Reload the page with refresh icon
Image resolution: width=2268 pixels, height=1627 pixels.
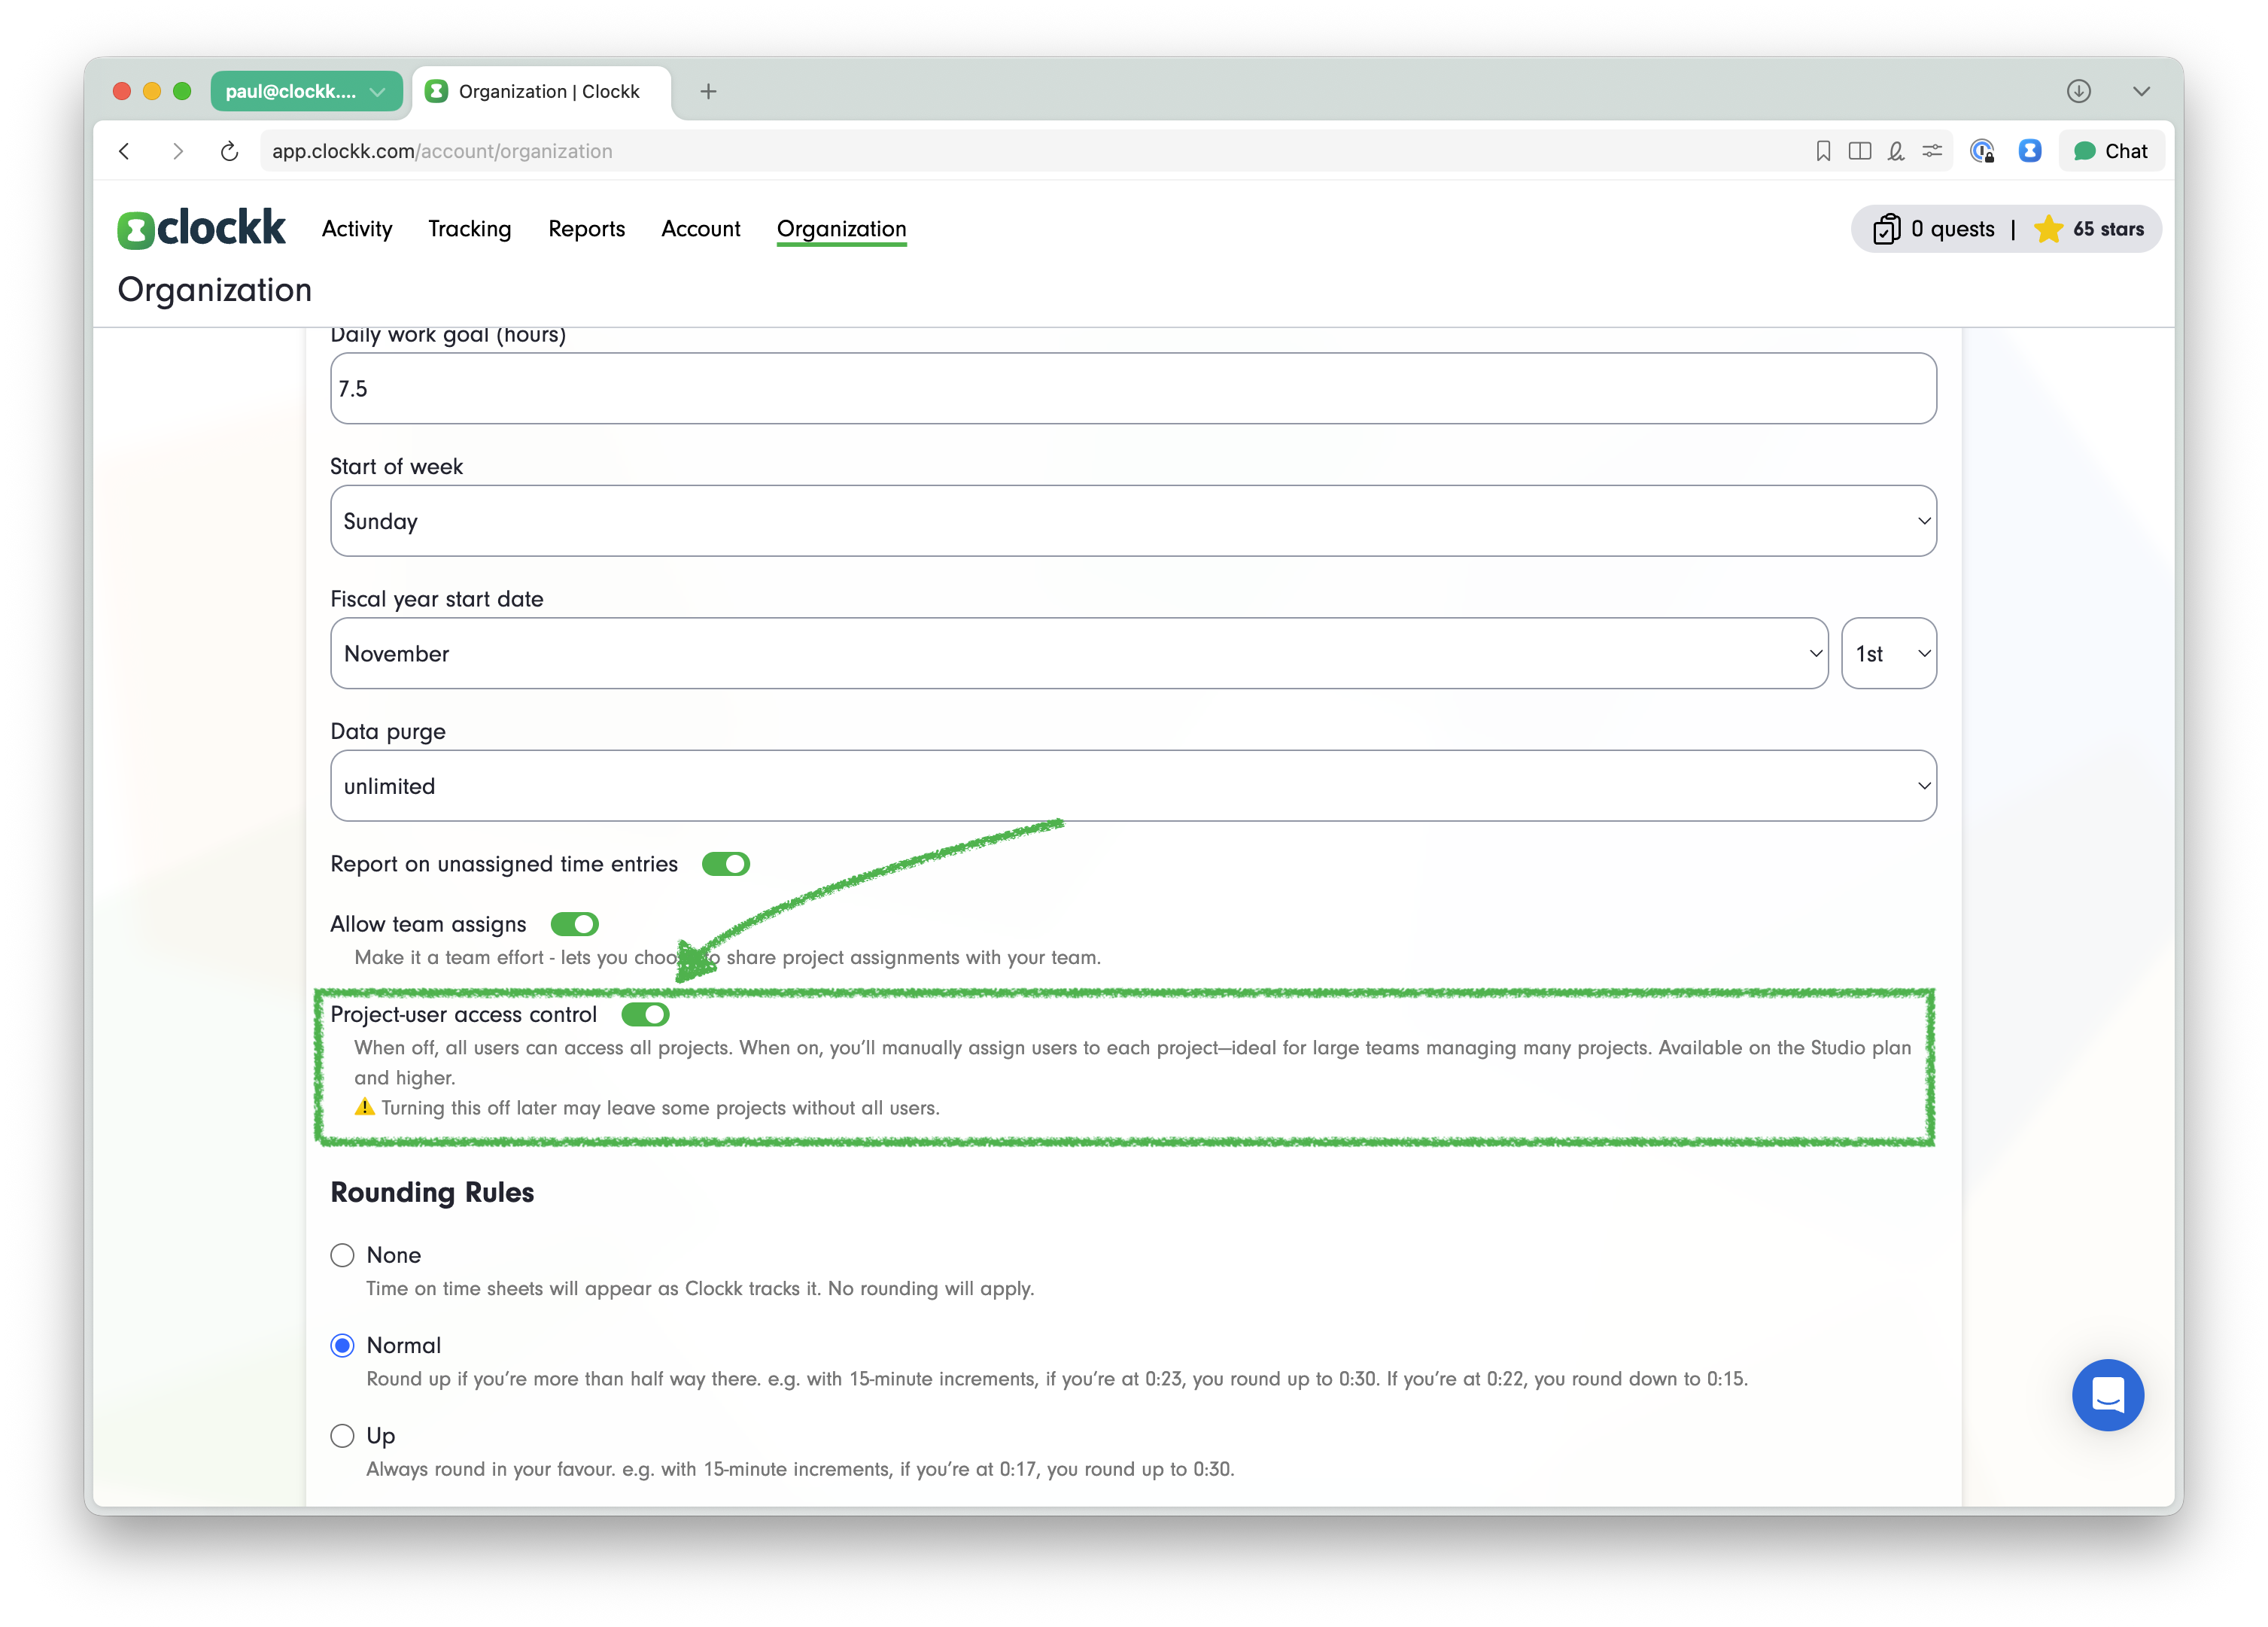pyautogui.click(x=229, y=151)
